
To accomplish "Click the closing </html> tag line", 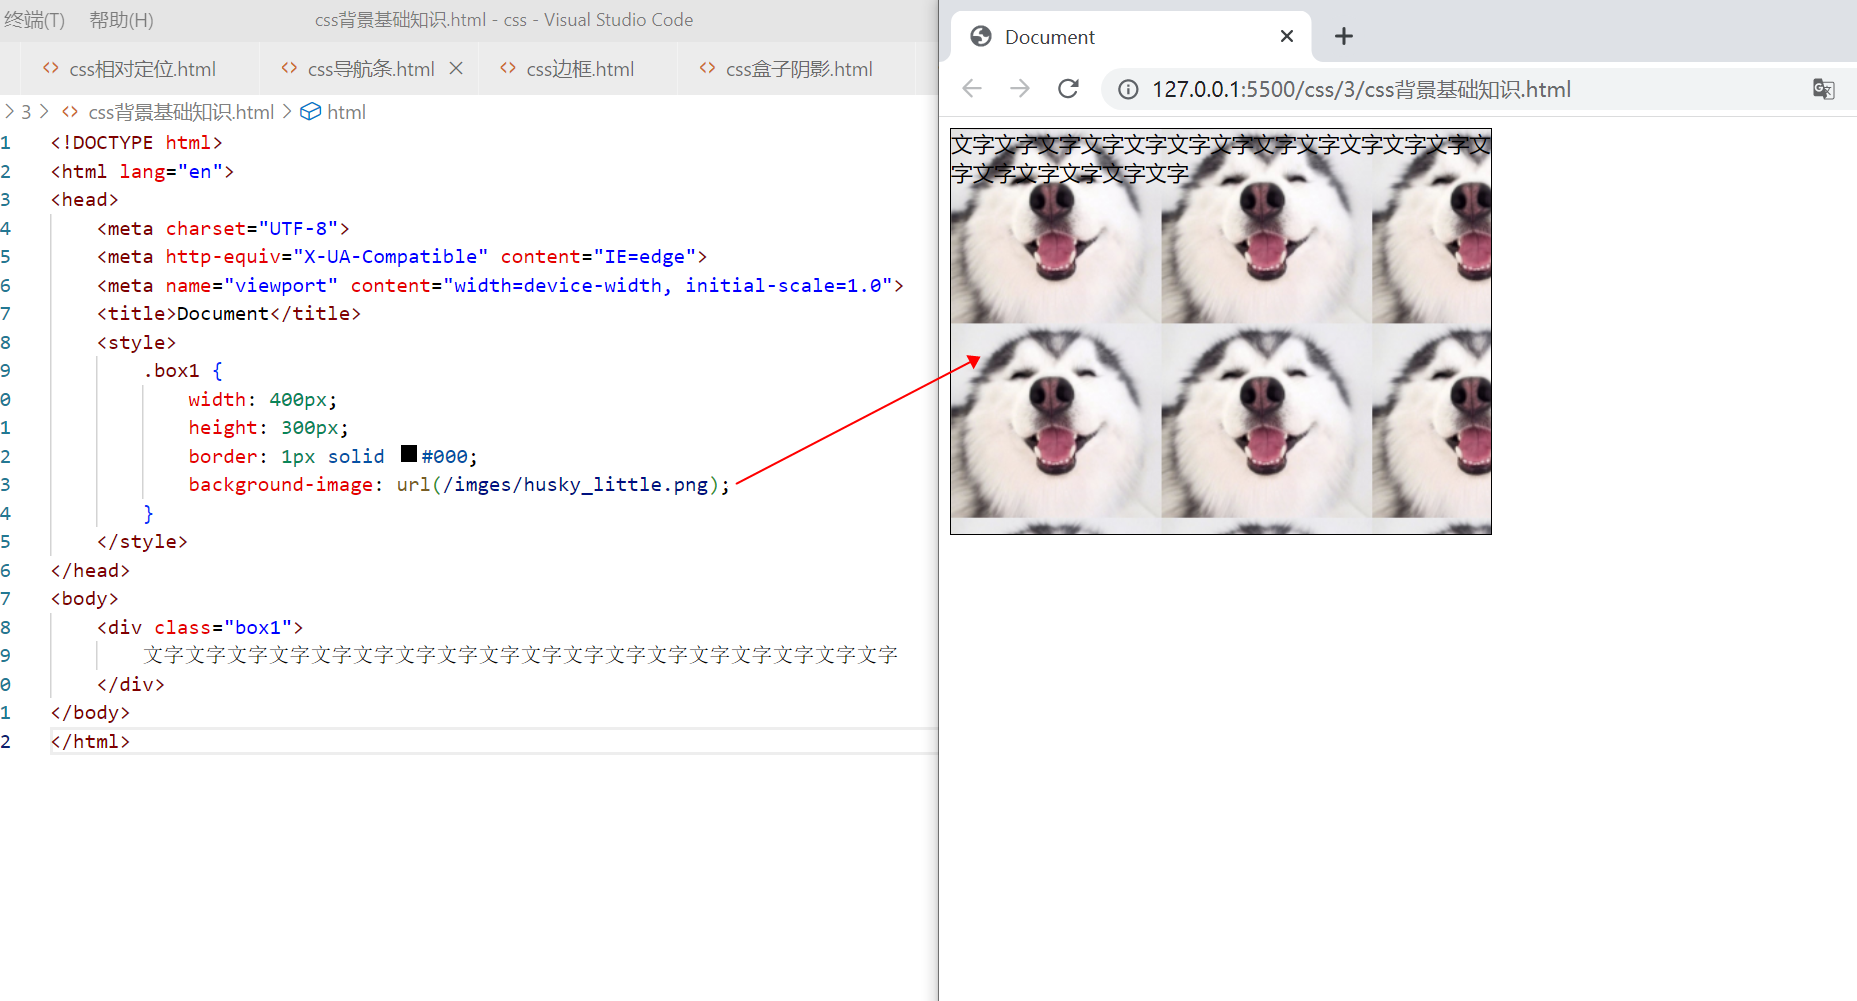I will [90, 742].
